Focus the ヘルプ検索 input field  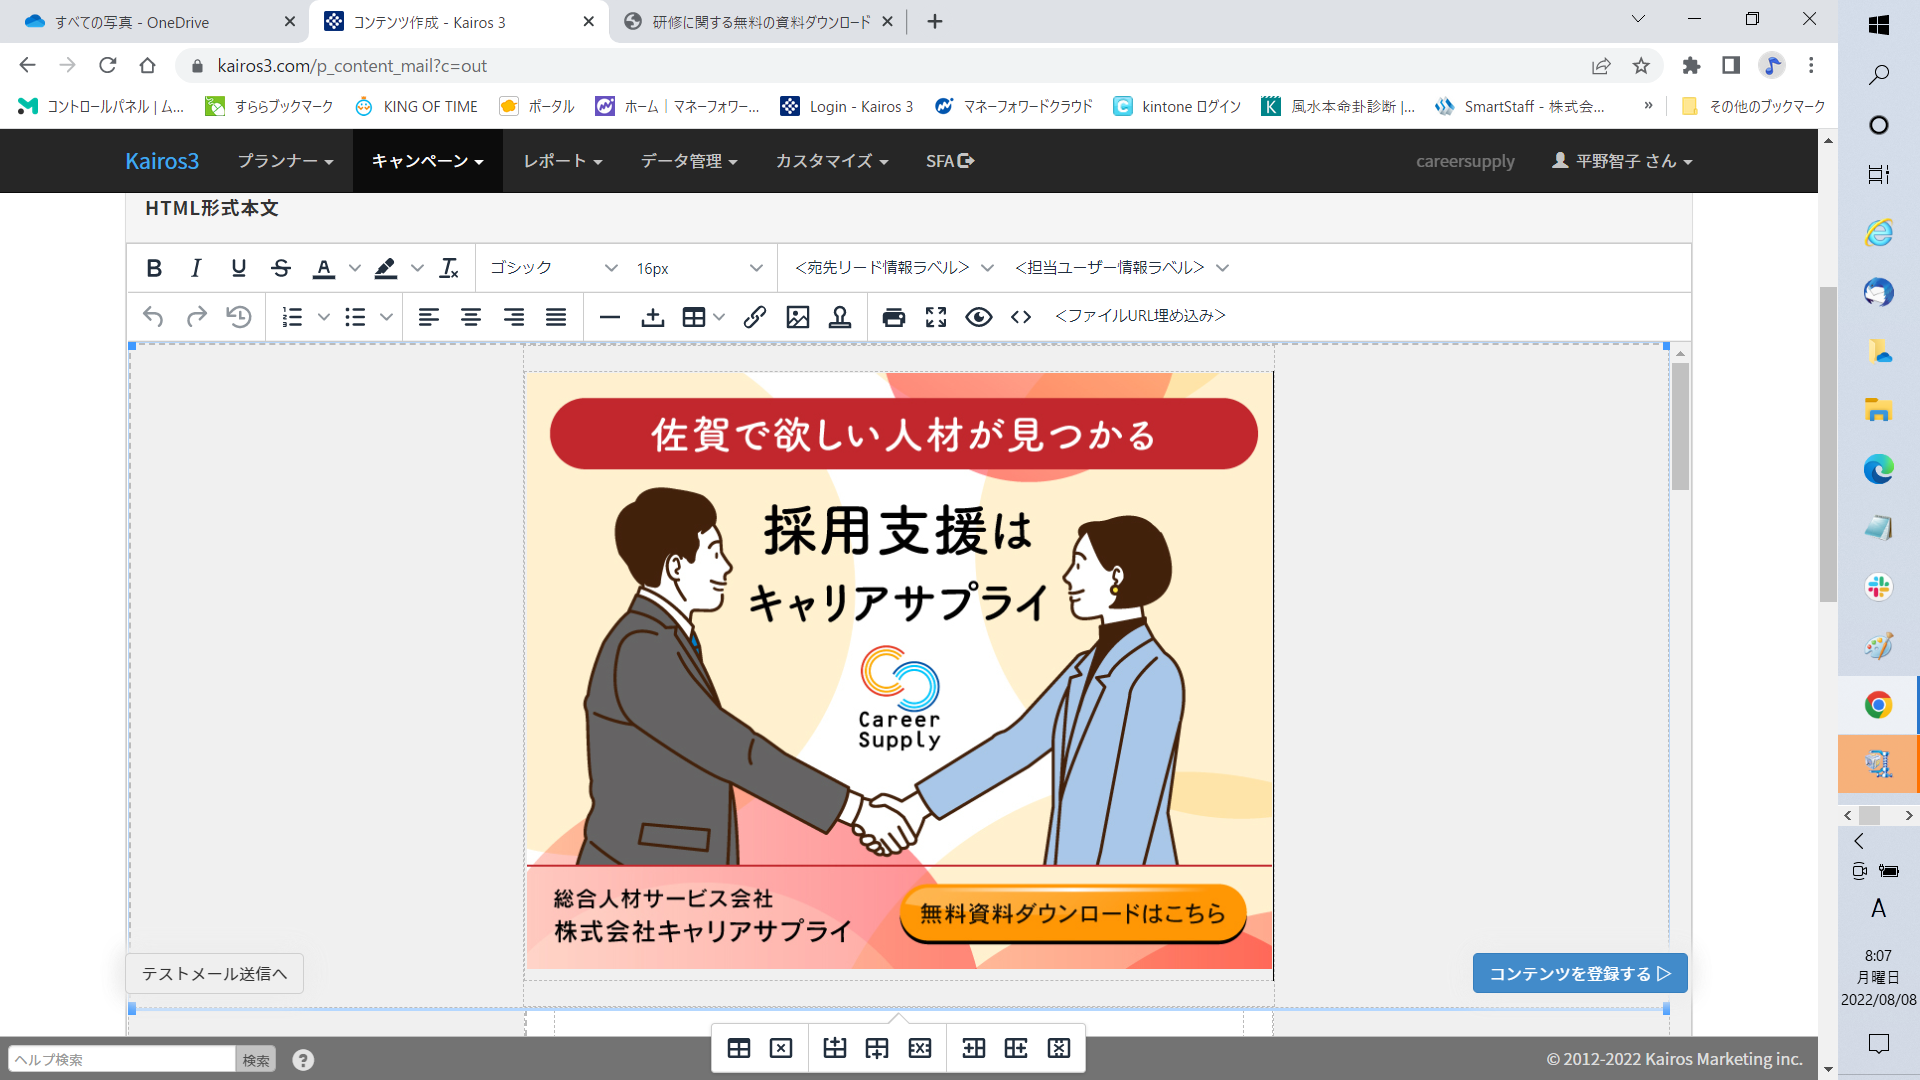122,1060
